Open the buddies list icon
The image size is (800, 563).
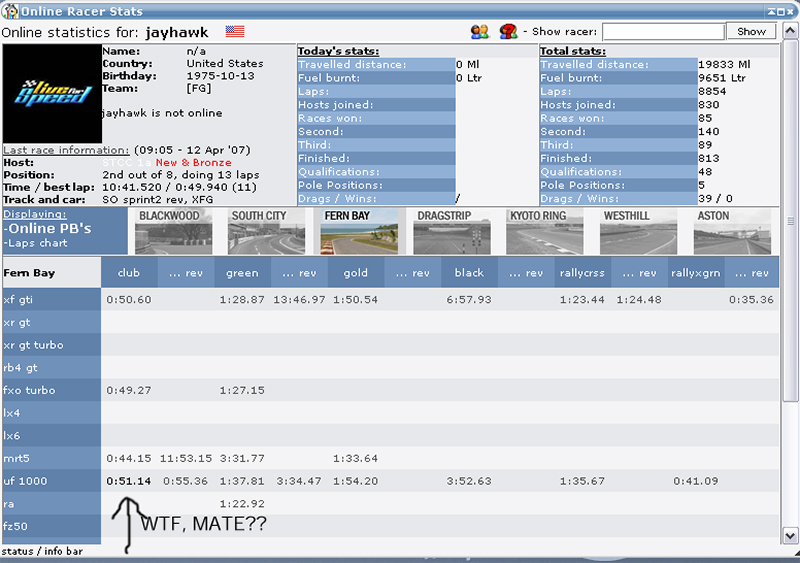coord(480,32)
